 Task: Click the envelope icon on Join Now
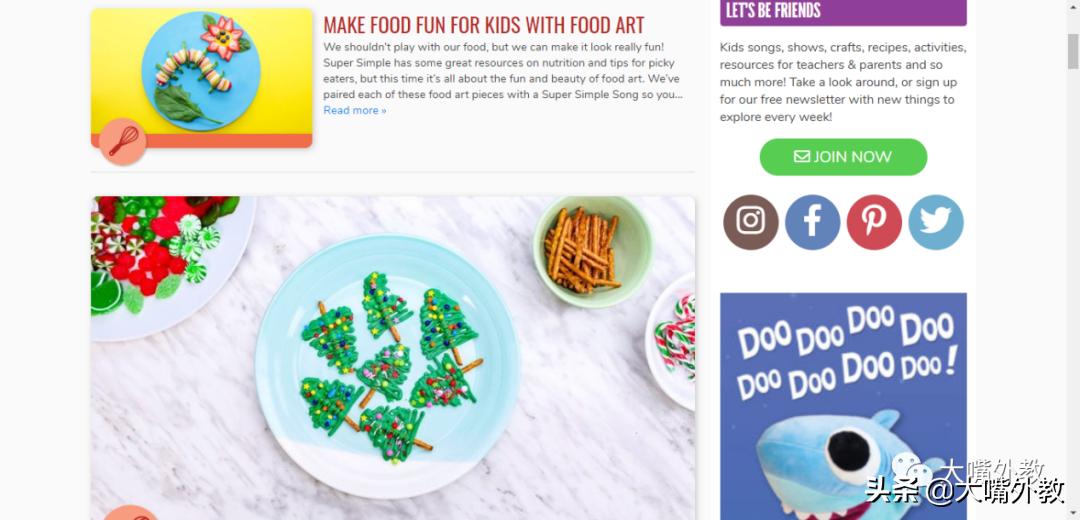tap(802, 156)
